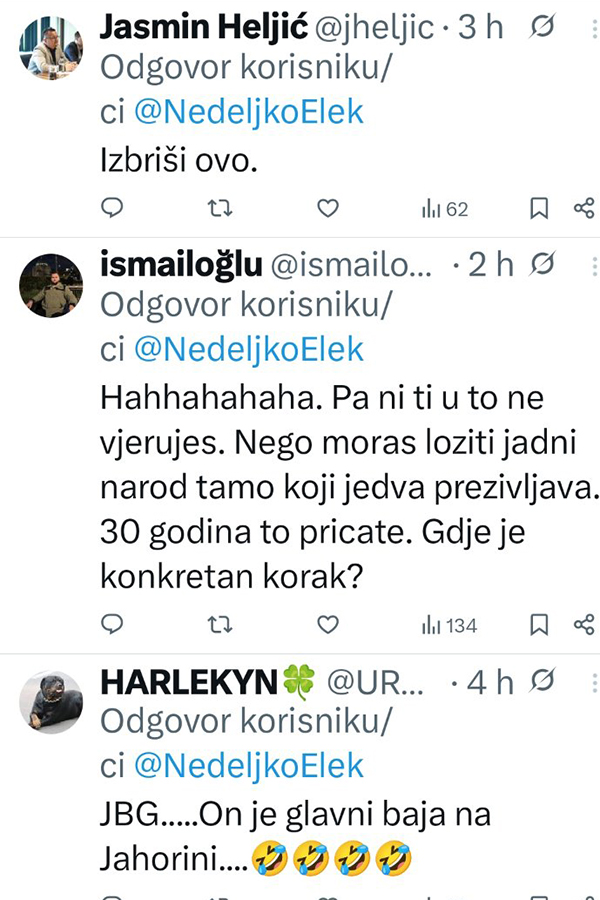This screenshot has width=600, height=900.
Task: Bookmark ismailoğlu's tweet
Action: click(x=538, y=625)
